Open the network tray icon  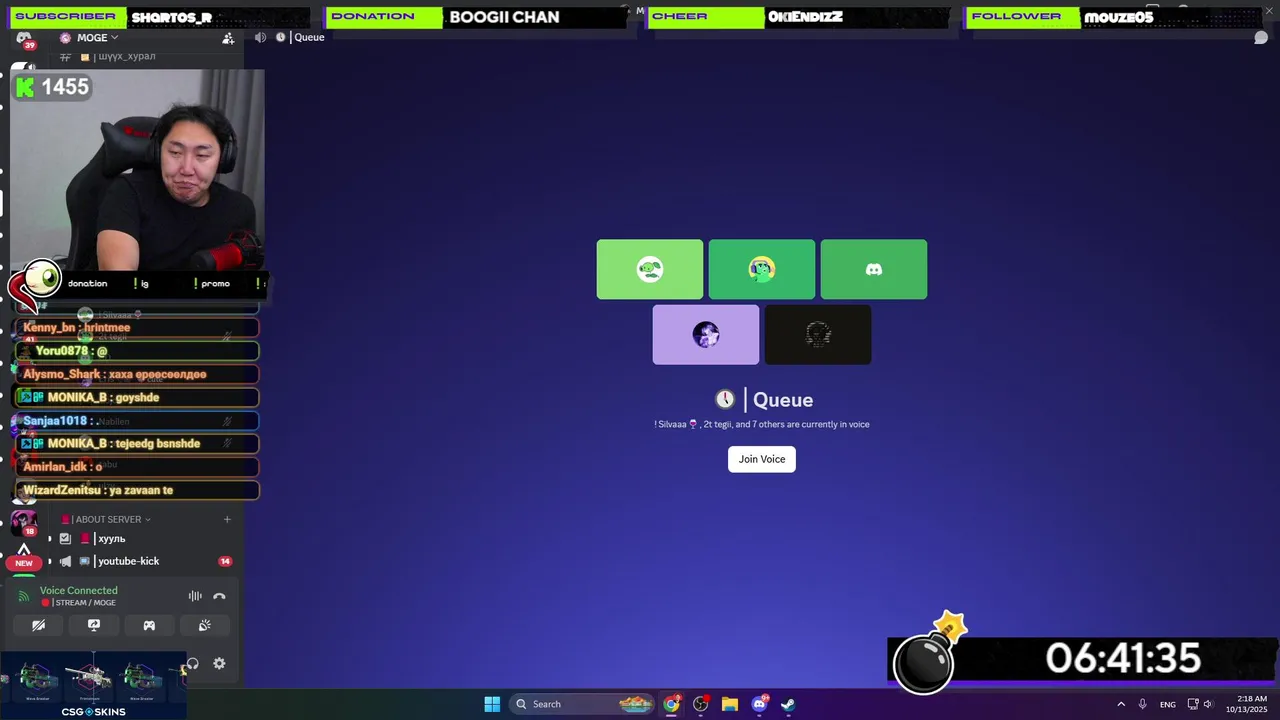click(1192, 704)
